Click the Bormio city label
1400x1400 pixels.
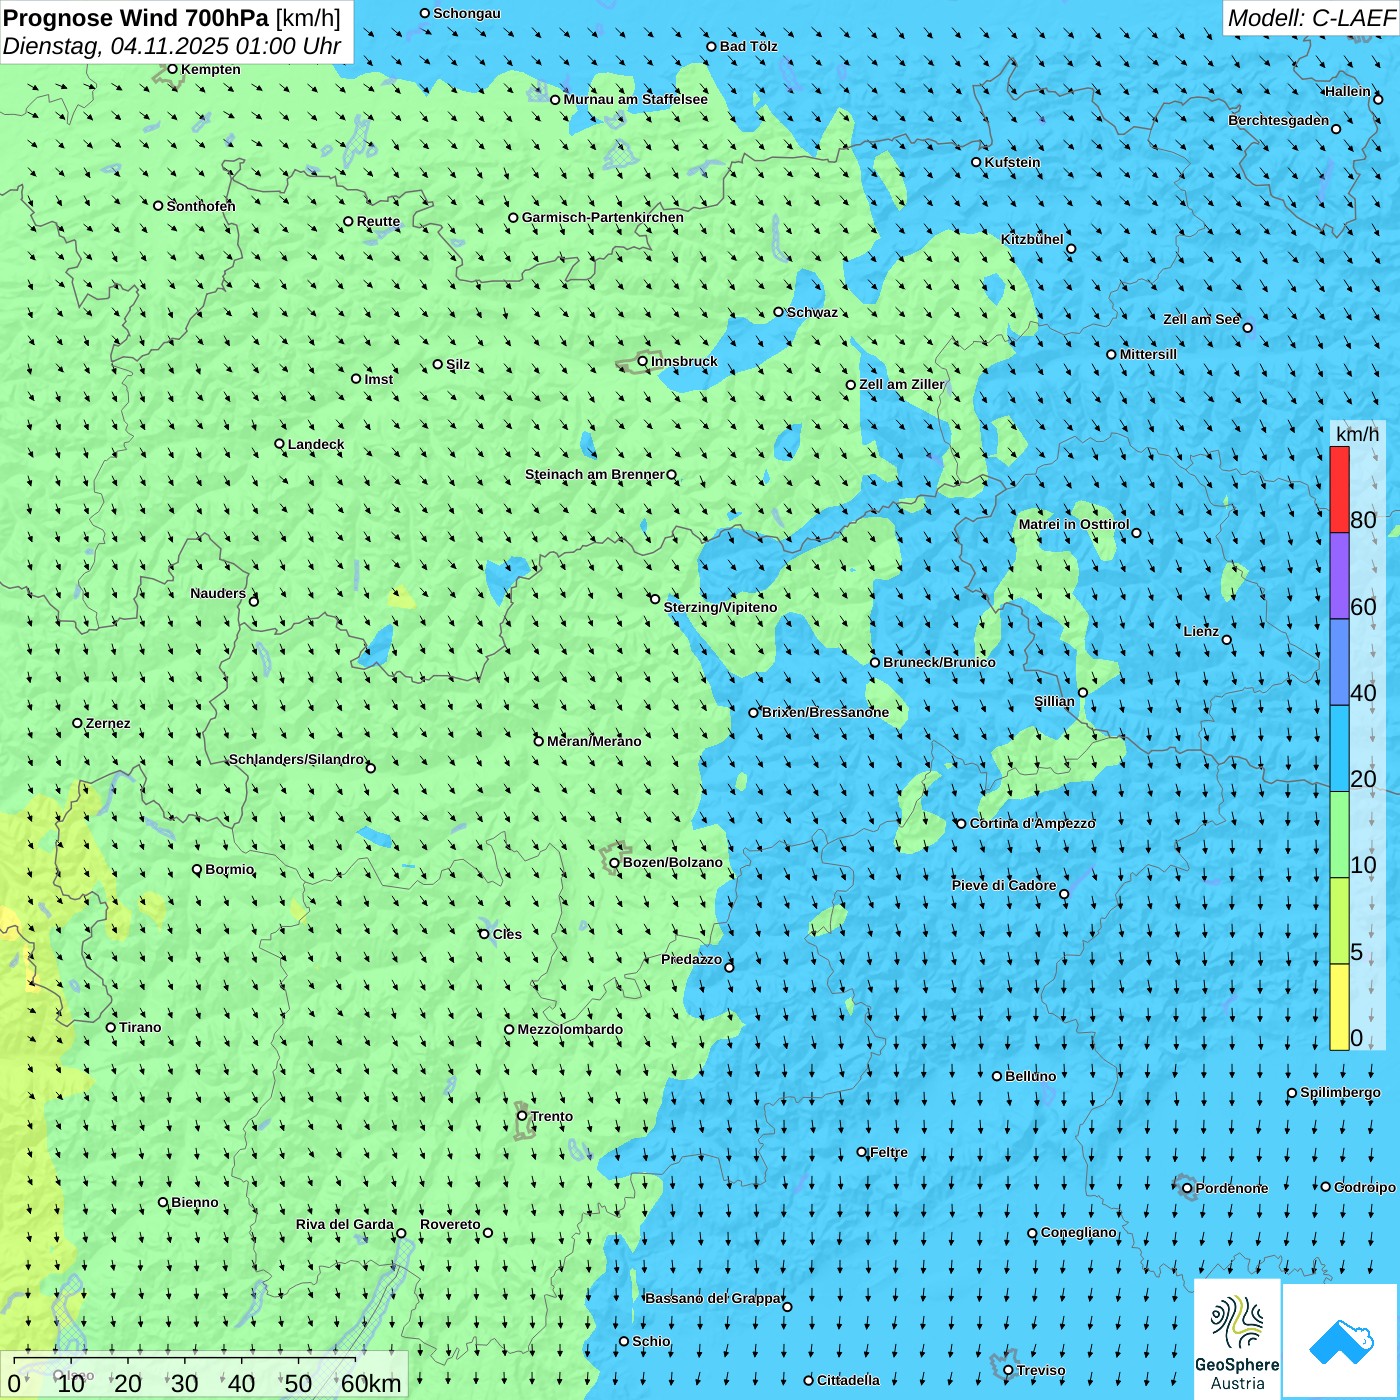[229, 869]
